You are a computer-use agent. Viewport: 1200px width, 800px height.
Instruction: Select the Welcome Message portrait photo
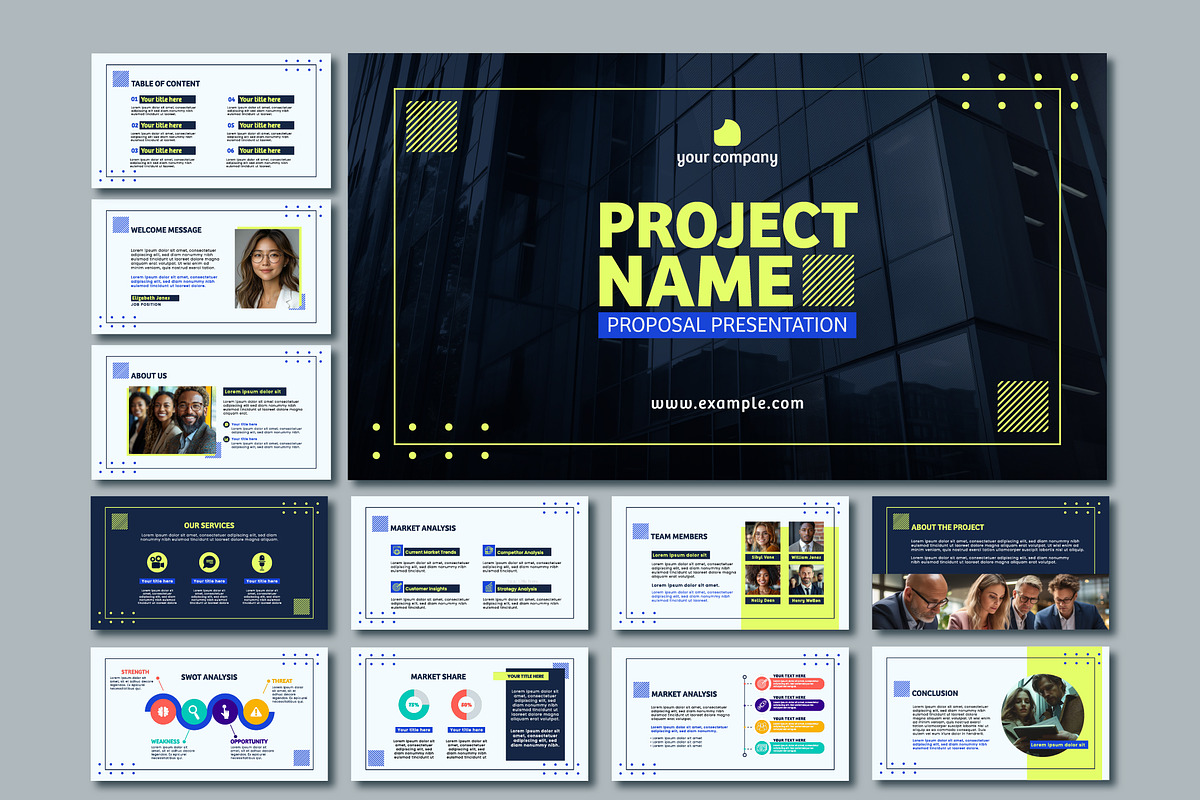(x=267, y=269)
